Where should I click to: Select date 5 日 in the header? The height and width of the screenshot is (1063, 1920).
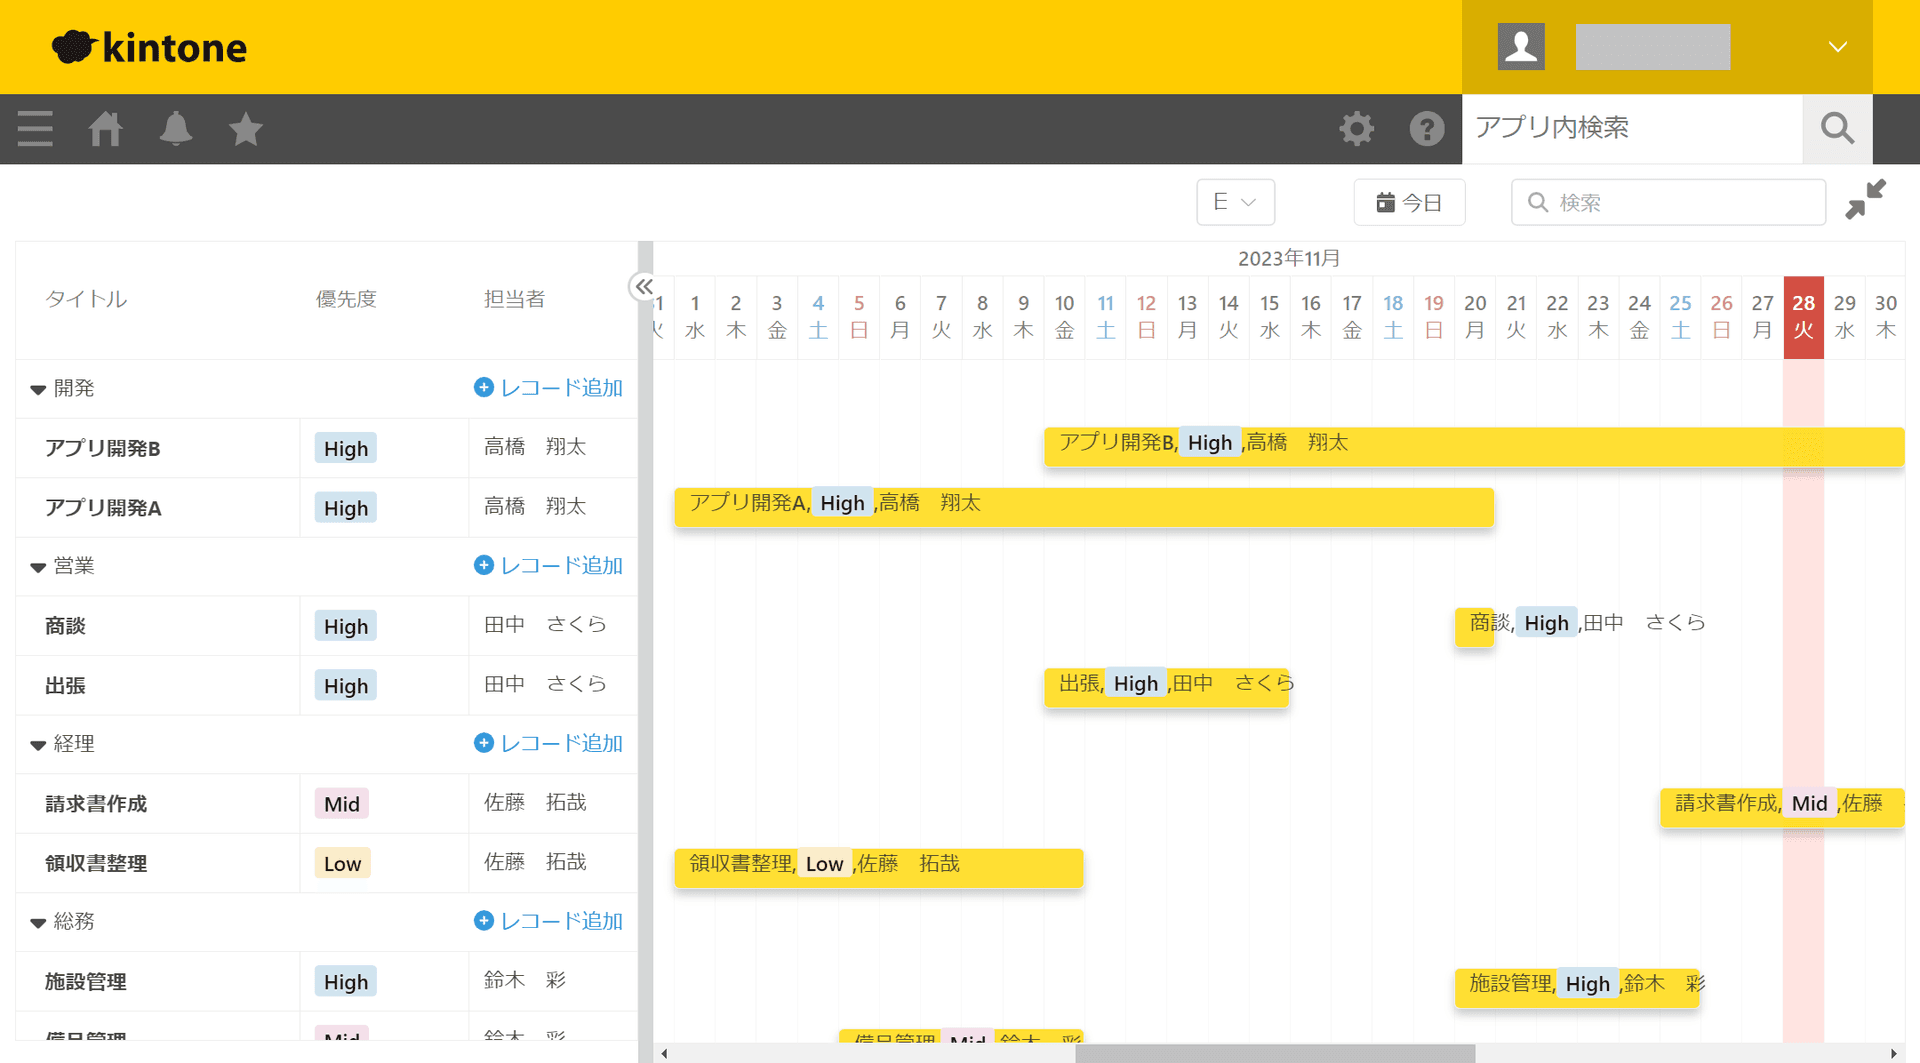(859, 317)
